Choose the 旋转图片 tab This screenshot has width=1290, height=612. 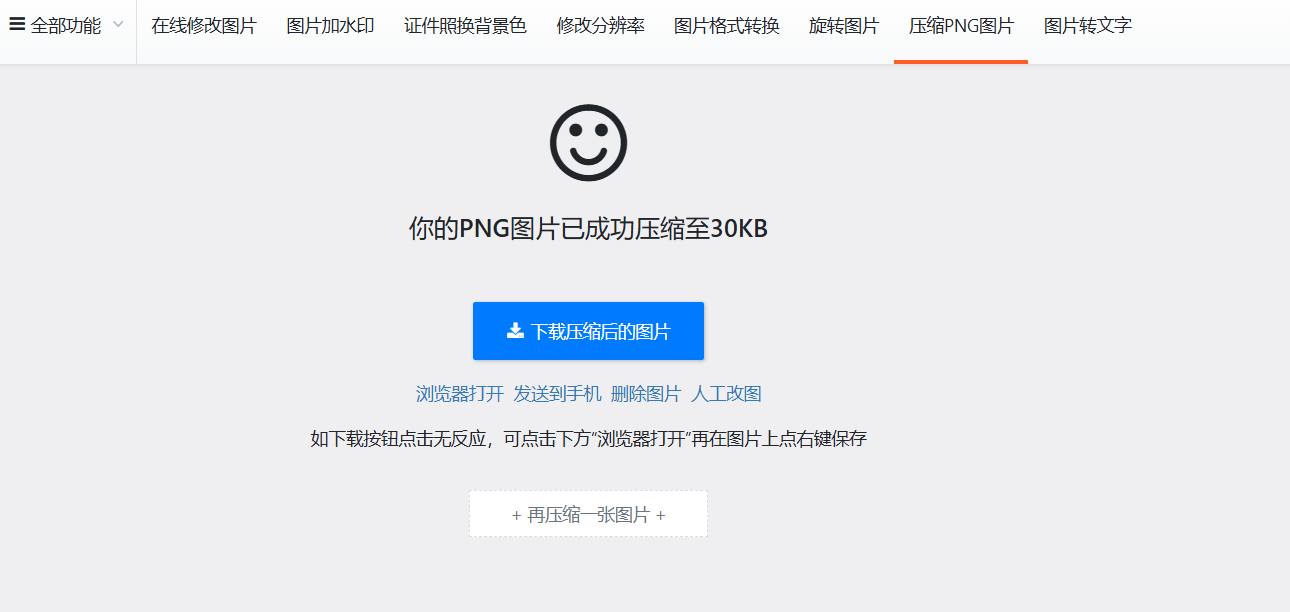click(x=844, y=26)
